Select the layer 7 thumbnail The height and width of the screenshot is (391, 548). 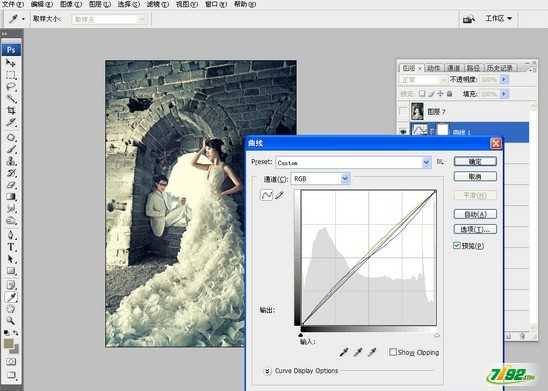pos(417,111)
